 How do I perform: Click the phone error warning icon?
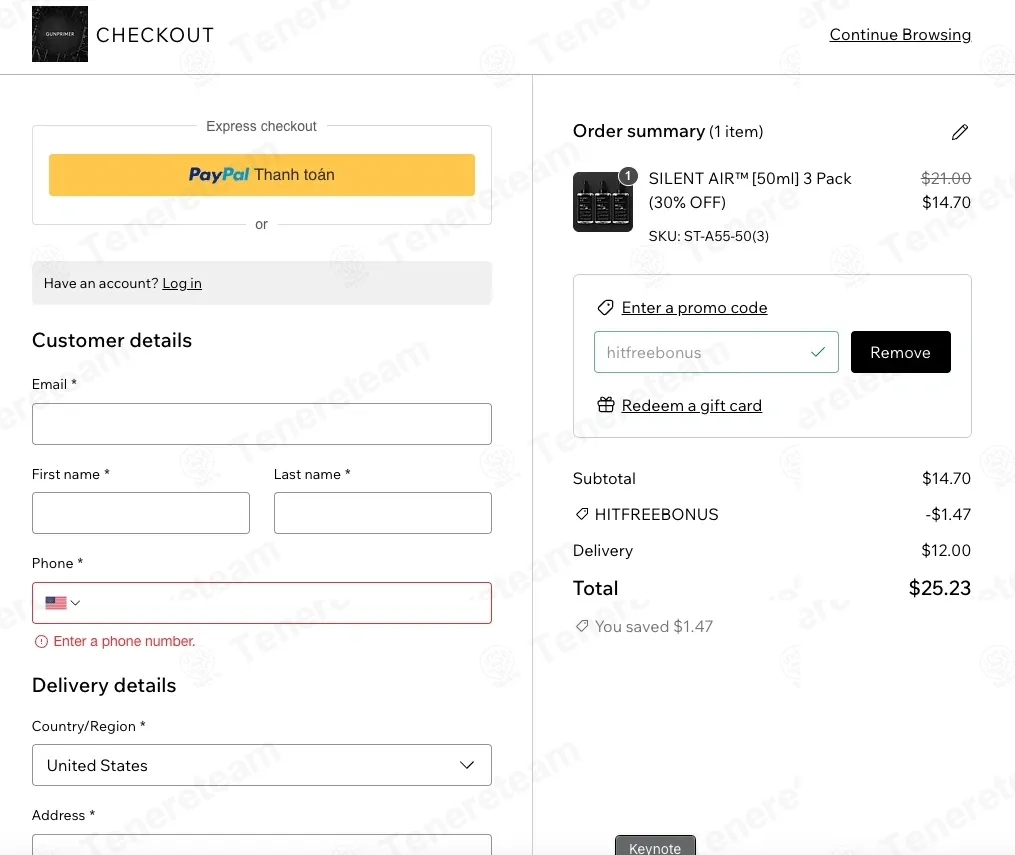click(x=41, y=641)
